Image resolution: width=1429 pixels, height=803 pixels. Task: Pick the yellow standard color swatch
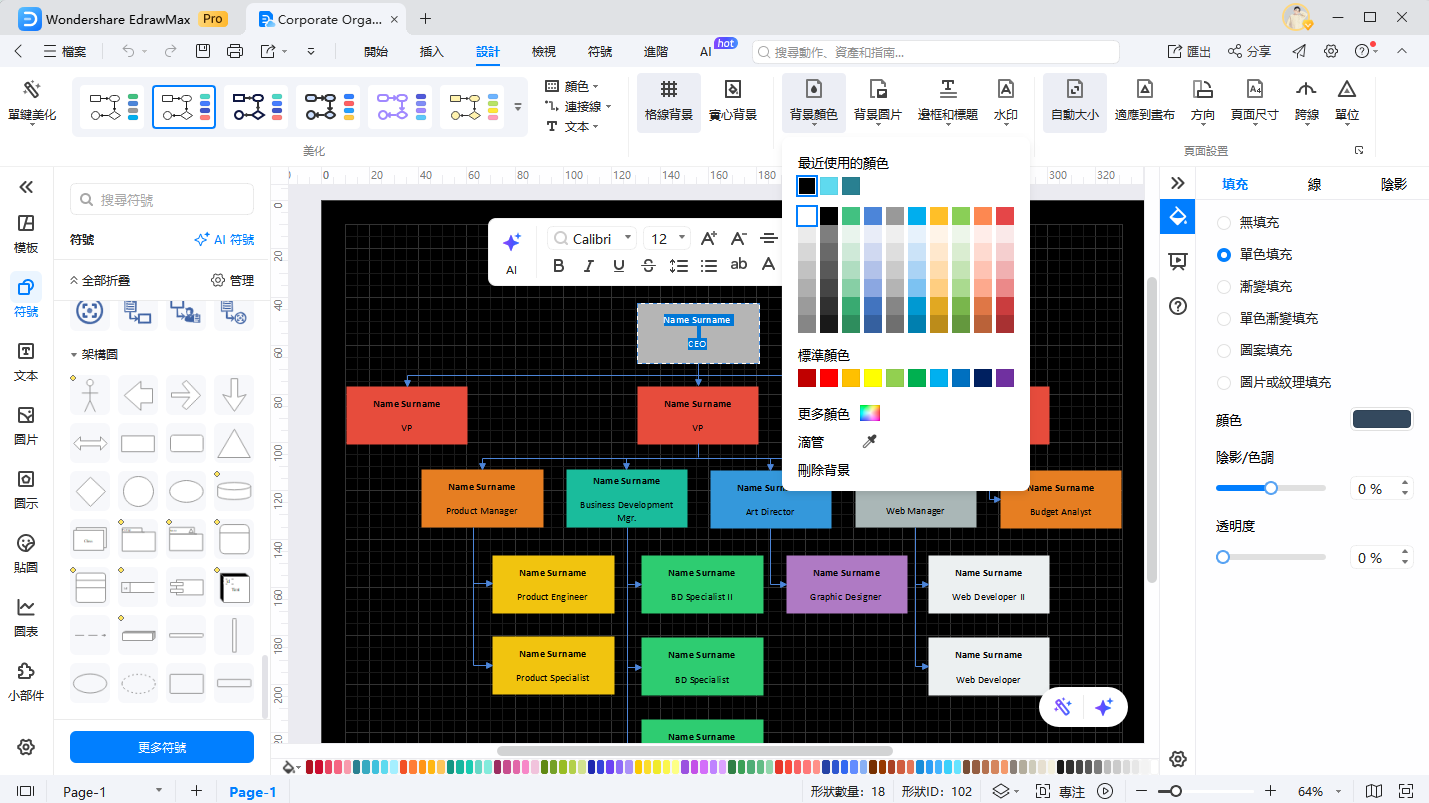[872, 377]
